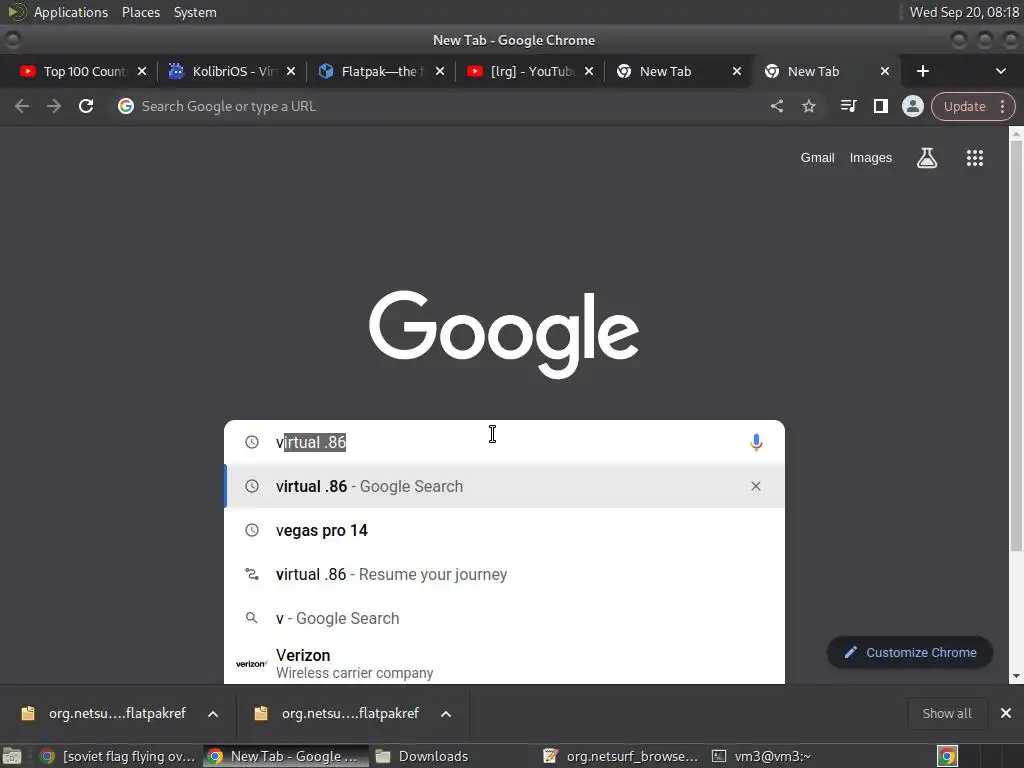Image resolution: width=1024 pixels, height=768 pixels.
Task: Close the Flatpak tab
Action: coord(440,71)
